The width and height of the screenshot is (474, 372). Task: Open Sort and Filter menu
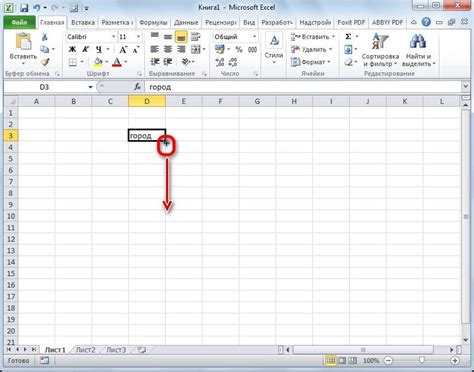point(380,49)
